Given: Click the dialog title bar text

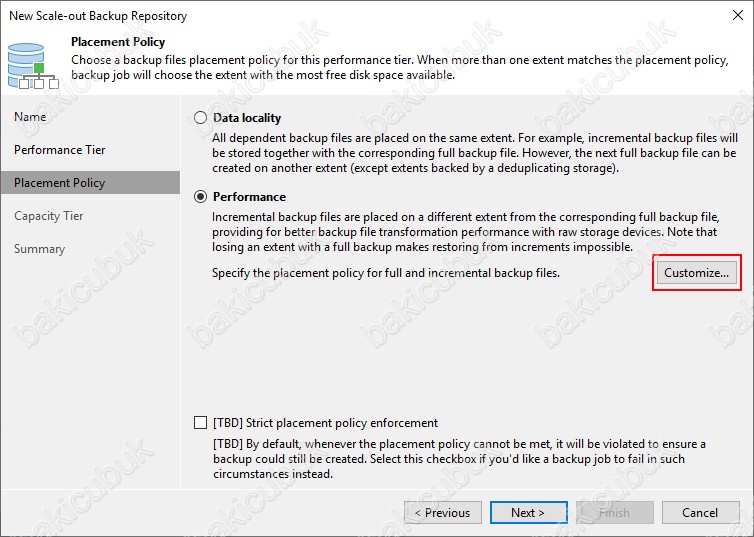Looking at the screenshot, I should point(98,16).
